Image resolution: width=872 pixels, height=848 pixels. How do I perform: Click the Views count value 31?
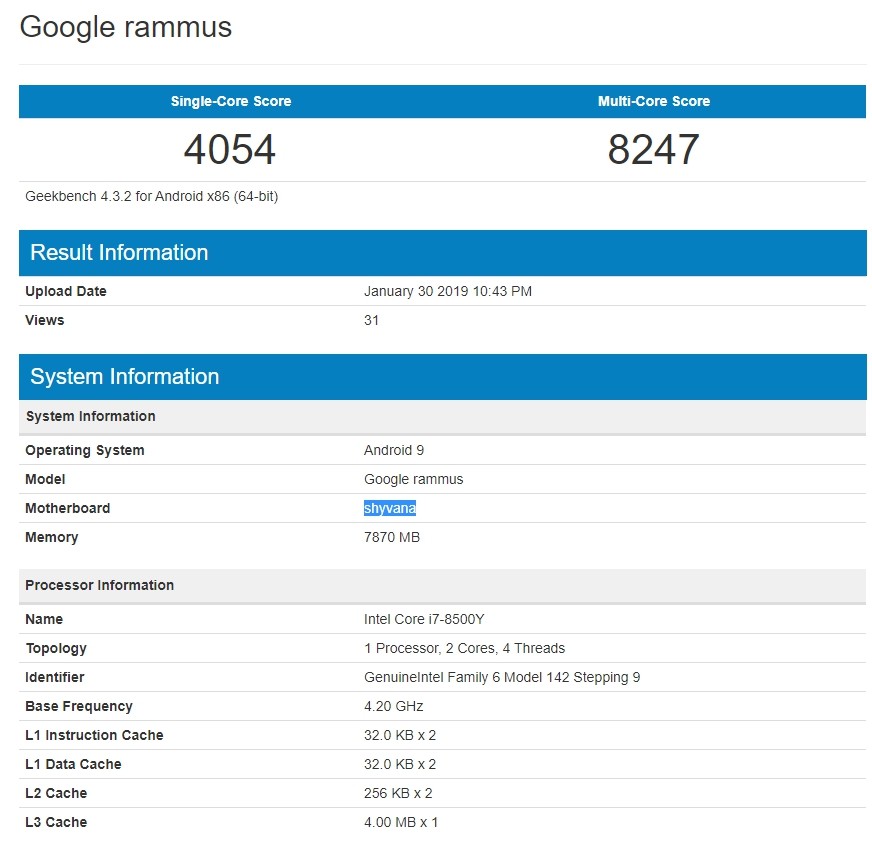point(371,320)
